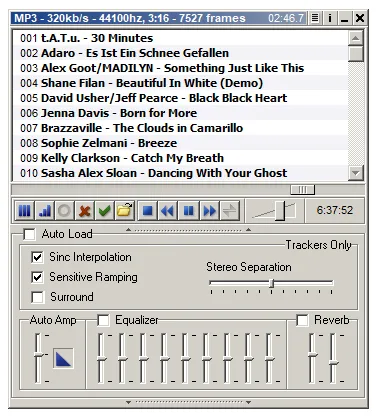Viewport: 378px width, 418px height.
Task: Click the grey circle record icon
Action: (64, 211)
